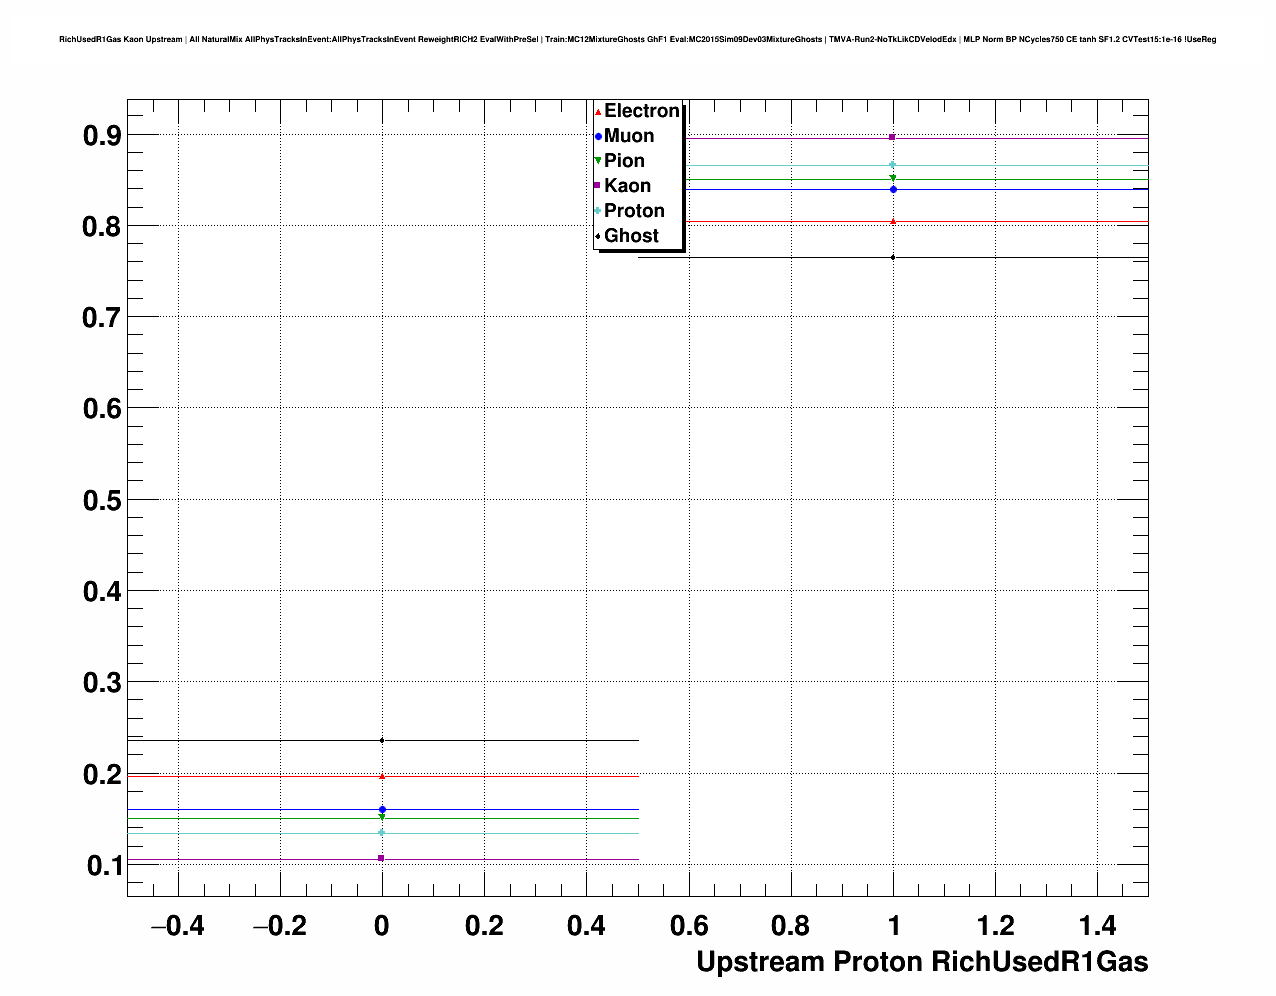
Task: Click the Proton data point at x=1
Action: coord(892,165)
